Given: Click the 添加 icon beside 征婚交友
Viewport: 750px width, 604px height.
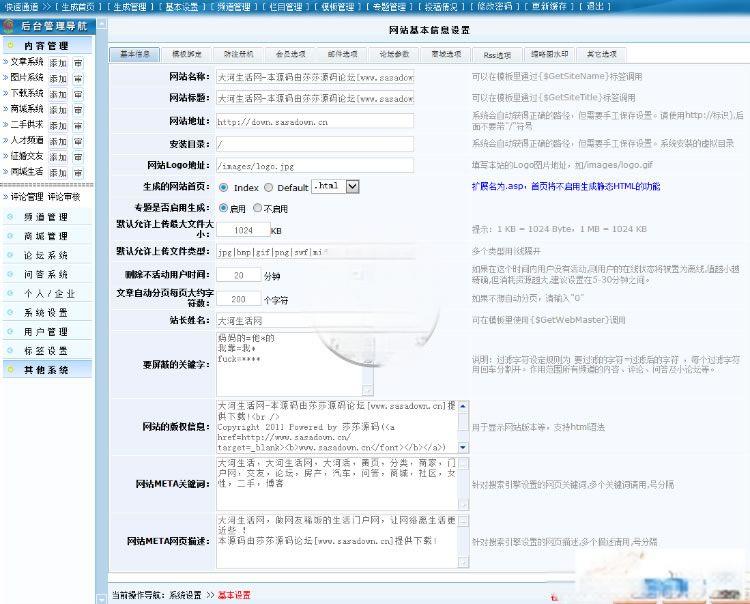Looking at the screenshot, I should pyautogui.click(x=58, y=156).
